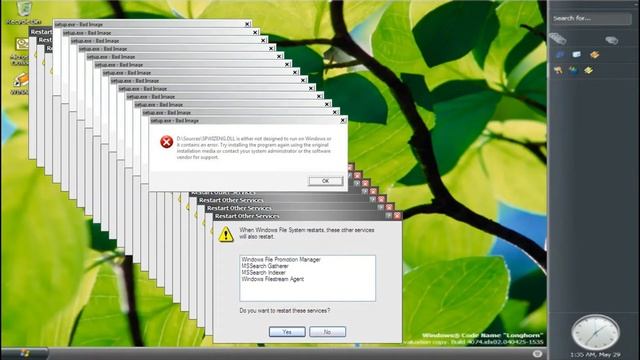
Task: Click the red error icon in Bad Image dialog
Action: pos(167,142)
